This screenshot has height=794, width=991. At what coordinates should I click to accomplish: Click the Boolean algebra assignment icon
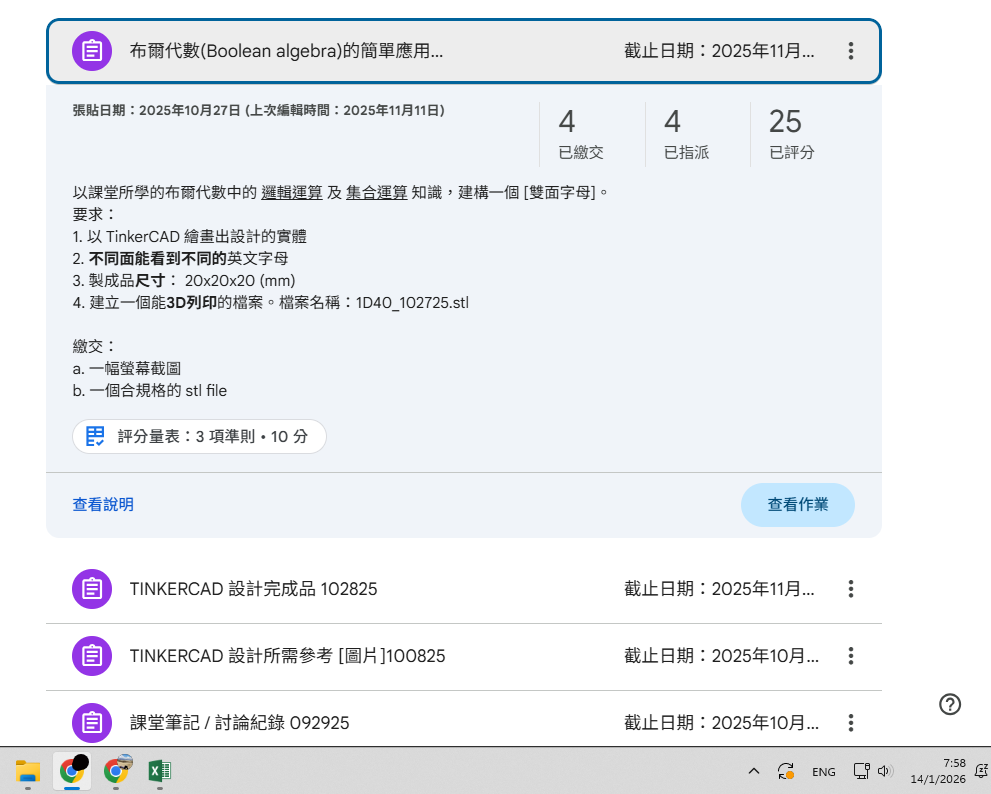click(91, 51)
